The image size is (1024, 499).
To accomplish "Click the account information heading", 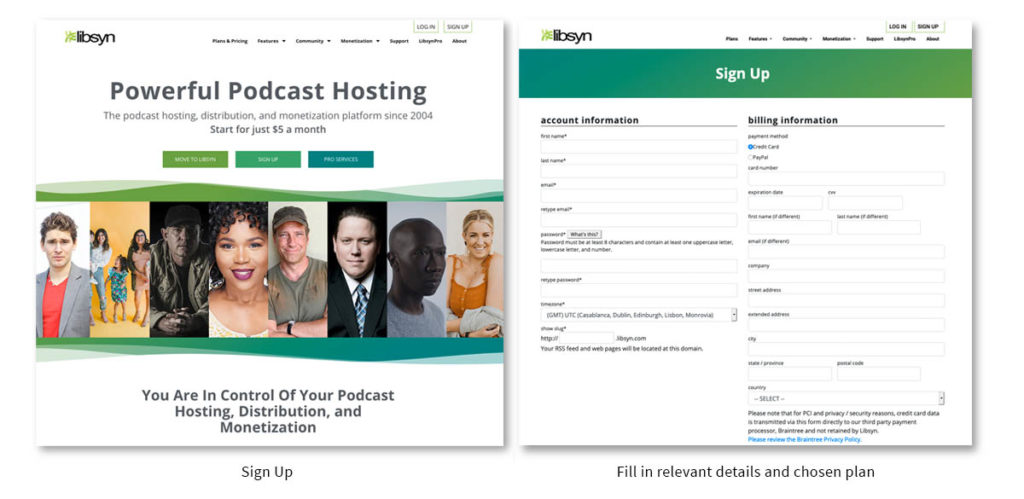I will [x=590, y=120].
